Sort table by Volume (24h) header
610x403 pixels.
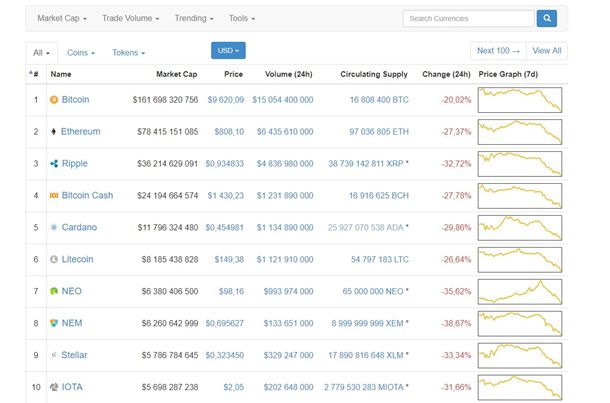tap(289, 74)
